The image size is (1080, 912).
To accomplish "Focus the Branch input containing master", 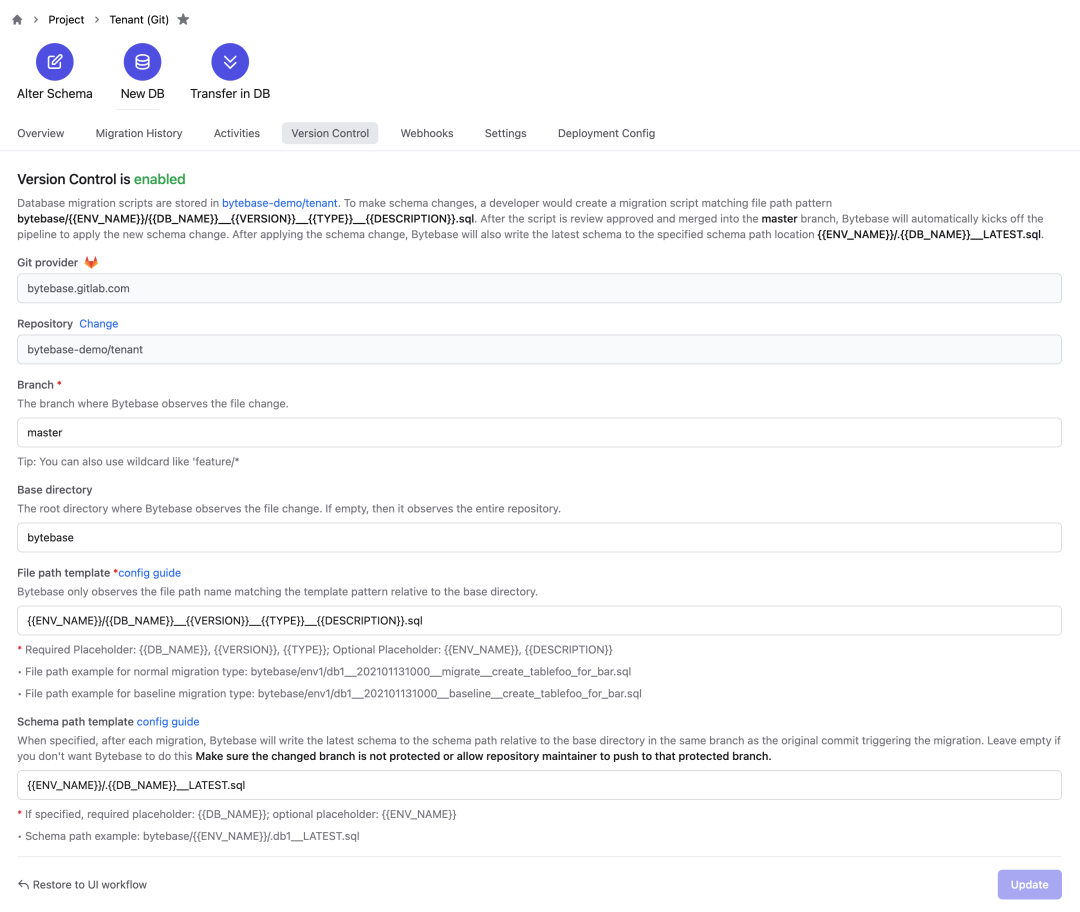I will tap(539, 433).
